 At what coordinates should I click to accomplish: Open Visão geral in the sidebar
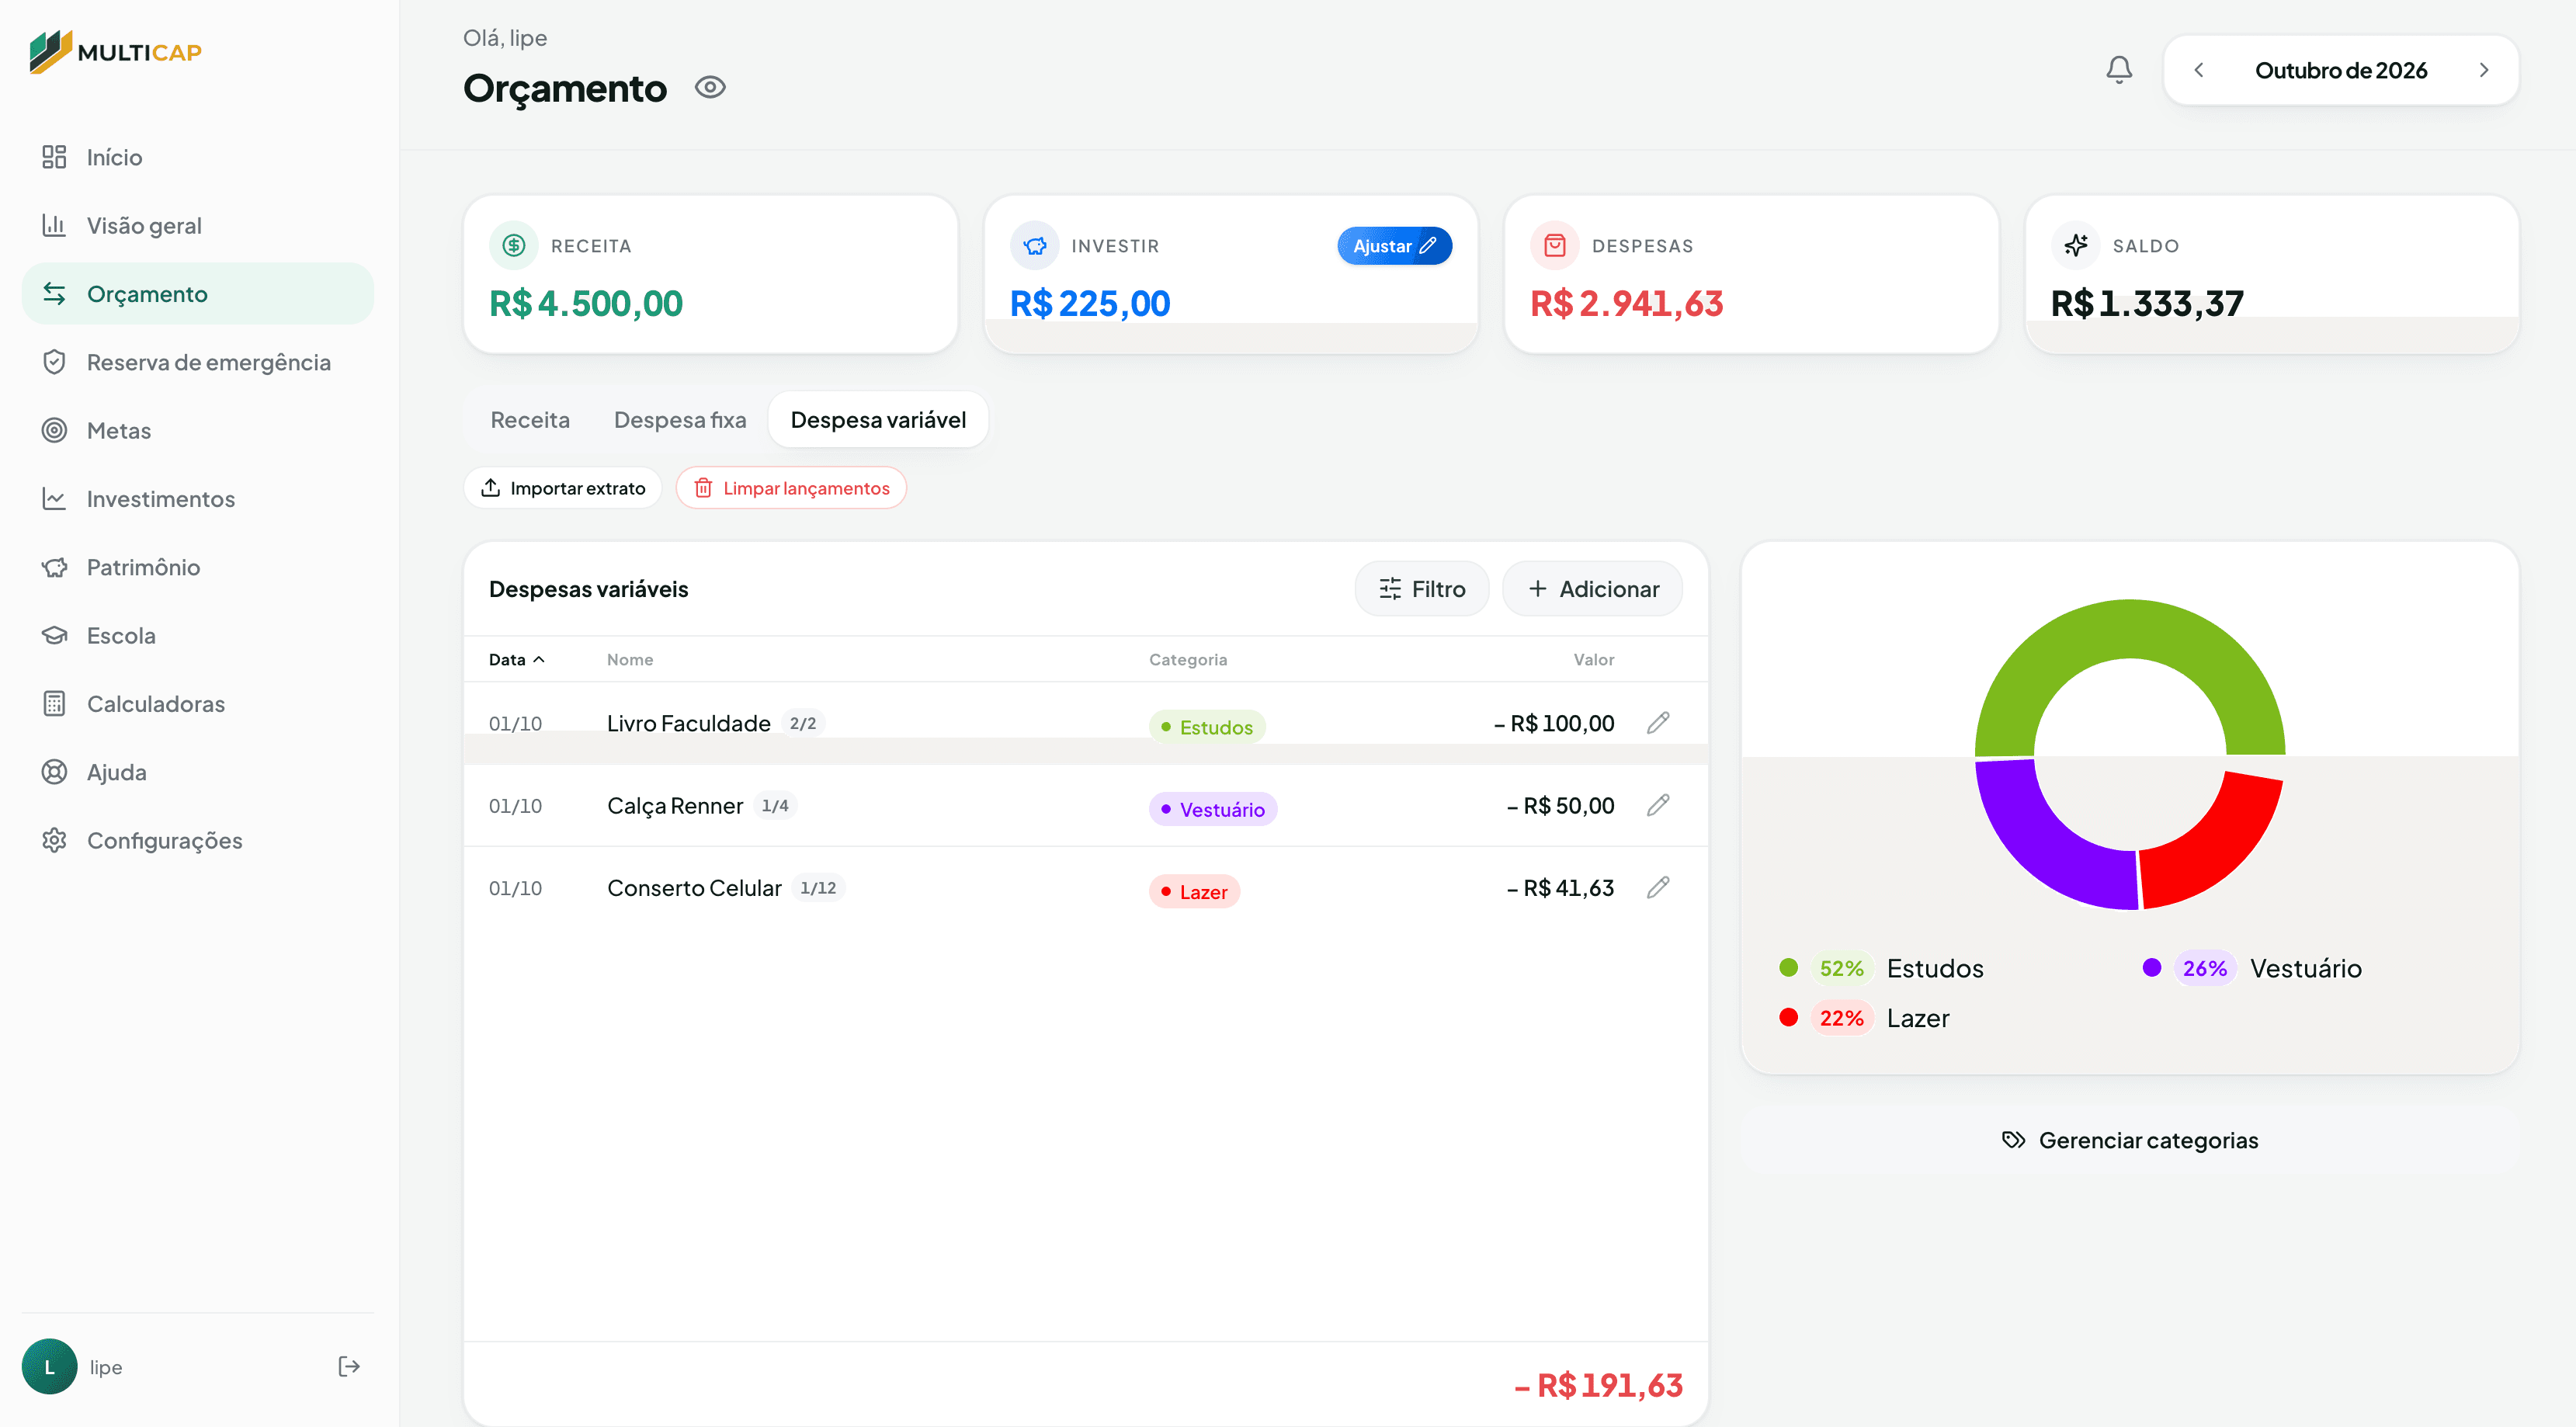click(x=197, y=226)
